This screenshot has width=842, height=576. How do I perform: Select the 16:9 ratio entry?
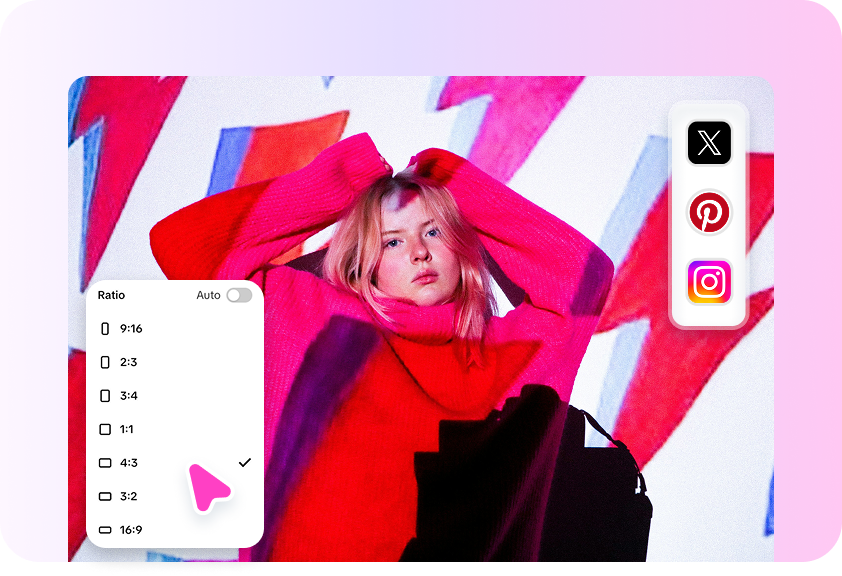pos(131,530)
